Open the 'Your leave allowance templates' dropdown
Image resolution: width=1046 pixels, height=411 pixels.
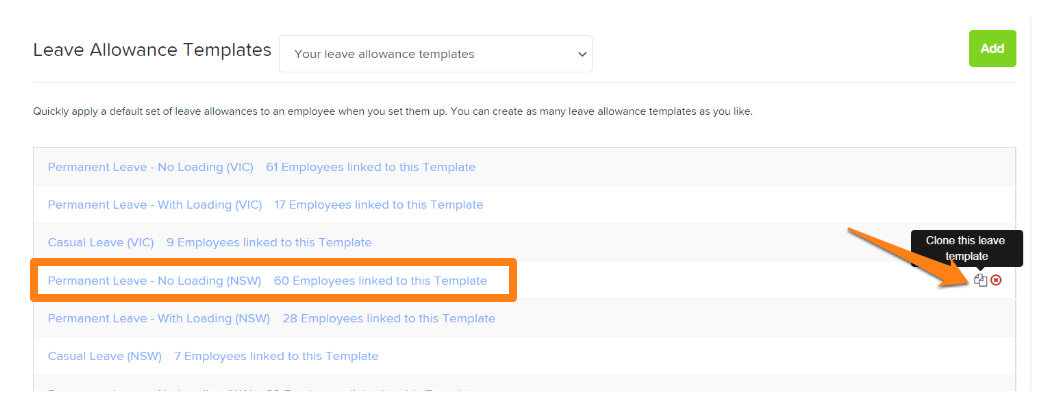coord(436,54)
